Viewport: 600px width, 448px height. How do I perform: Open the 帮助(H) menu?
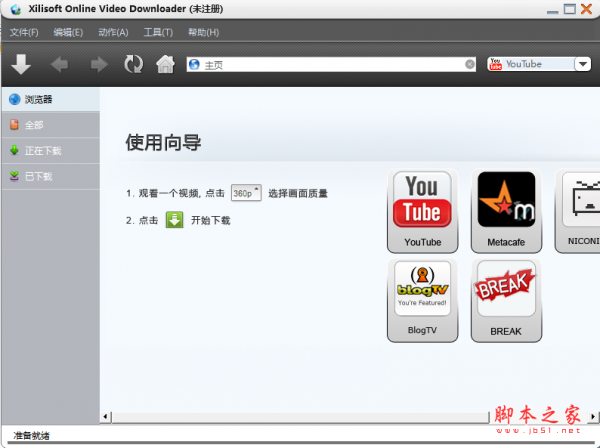pos(204,33)
